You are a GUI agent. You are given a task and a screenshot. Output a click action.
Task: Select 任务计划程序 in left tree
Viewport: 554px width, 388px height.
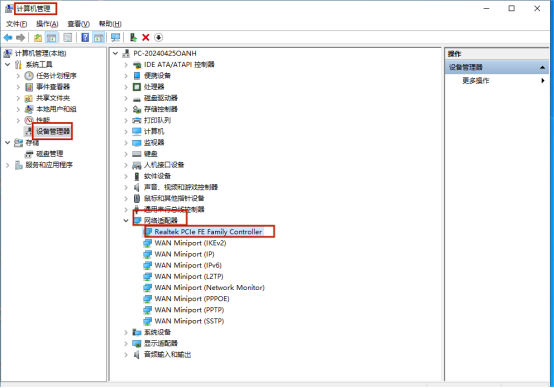click(x=56, y=76)
